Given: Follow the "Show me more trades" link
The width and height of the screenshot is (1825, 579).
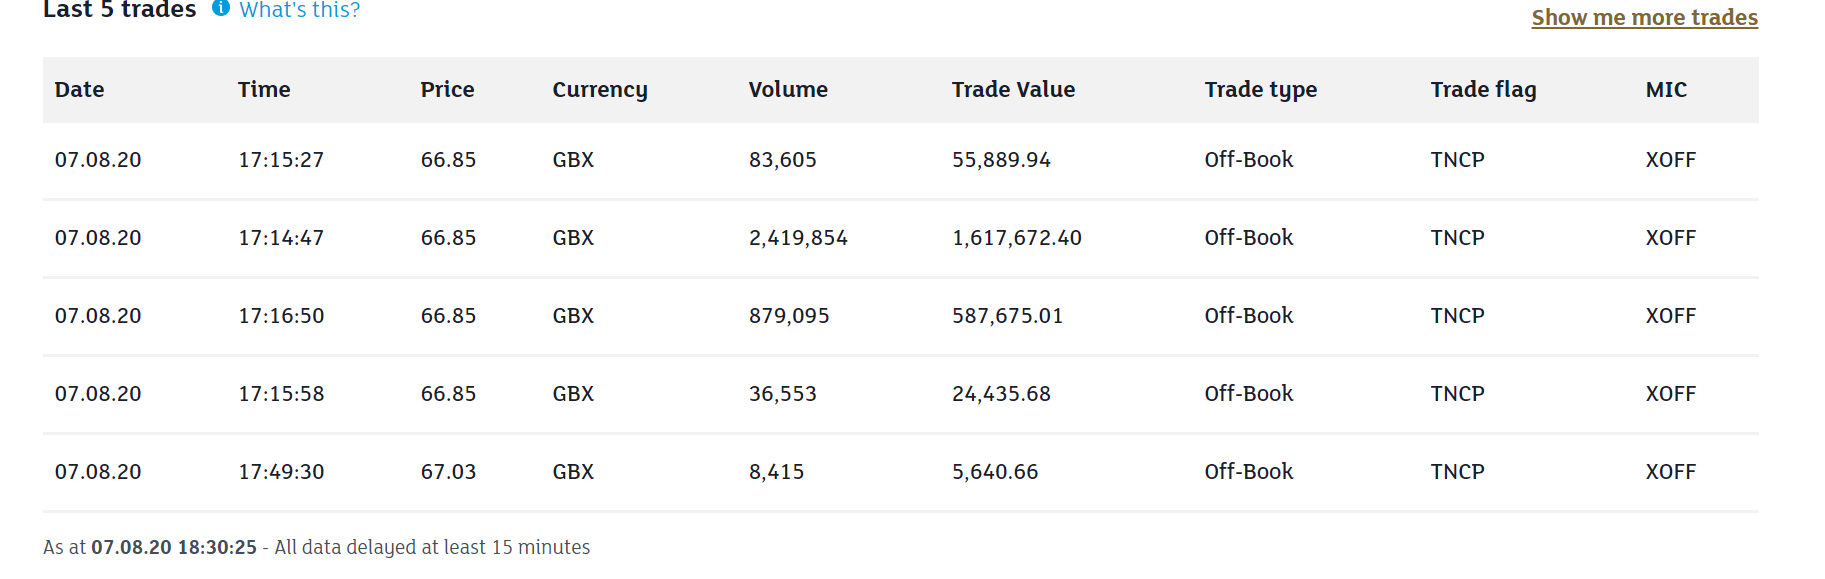Looking at the screenshot, I should (1644, 18).
